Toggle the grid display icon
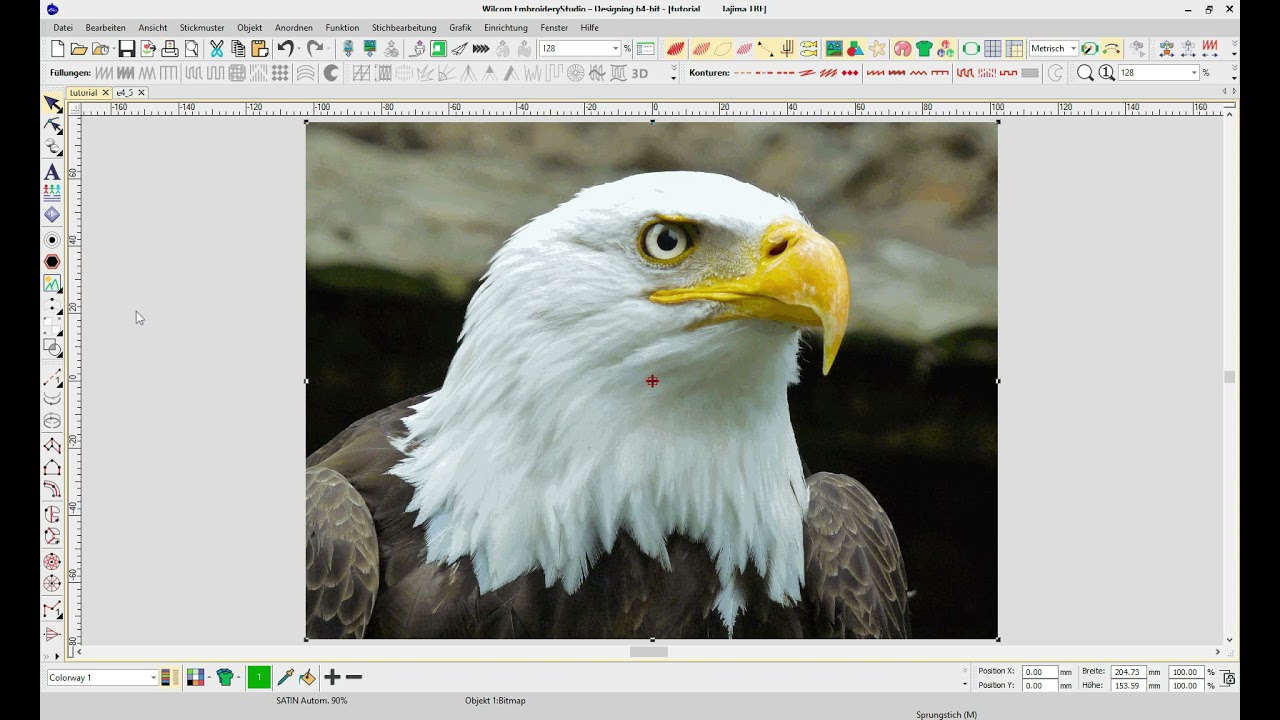The height and width of the screenshot is (720, 1280). coord(993,49)
